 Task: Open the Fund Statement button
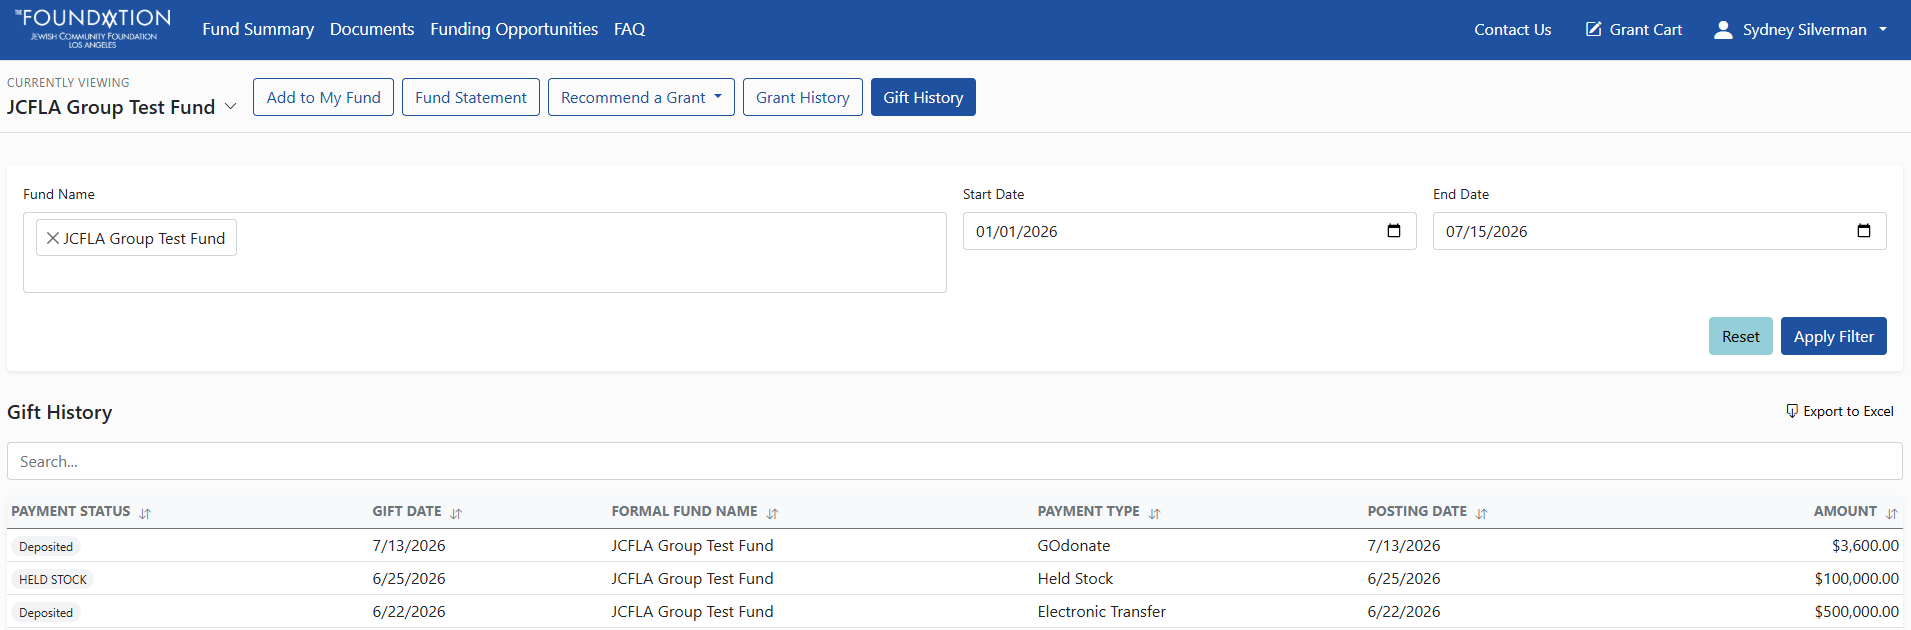tap(471, 97)
